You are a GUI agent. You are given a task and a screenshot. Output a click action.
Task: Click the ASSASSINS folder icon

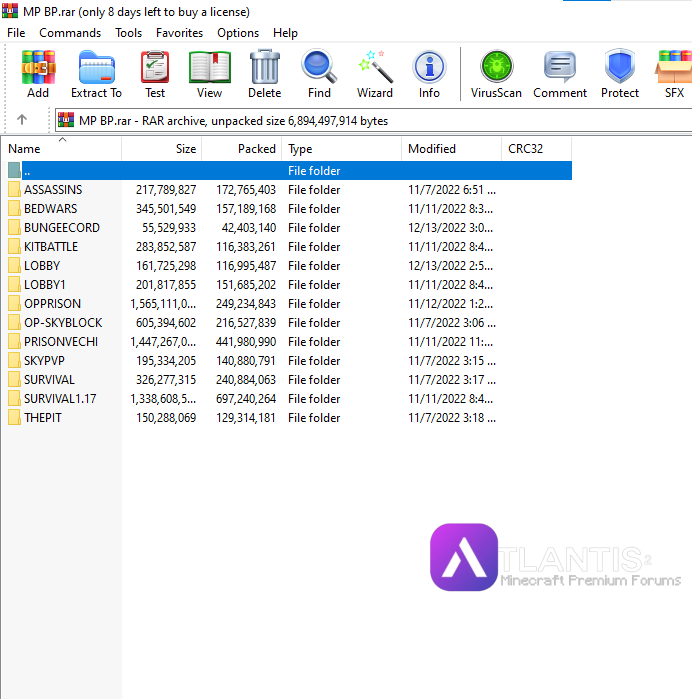(14, 189)
